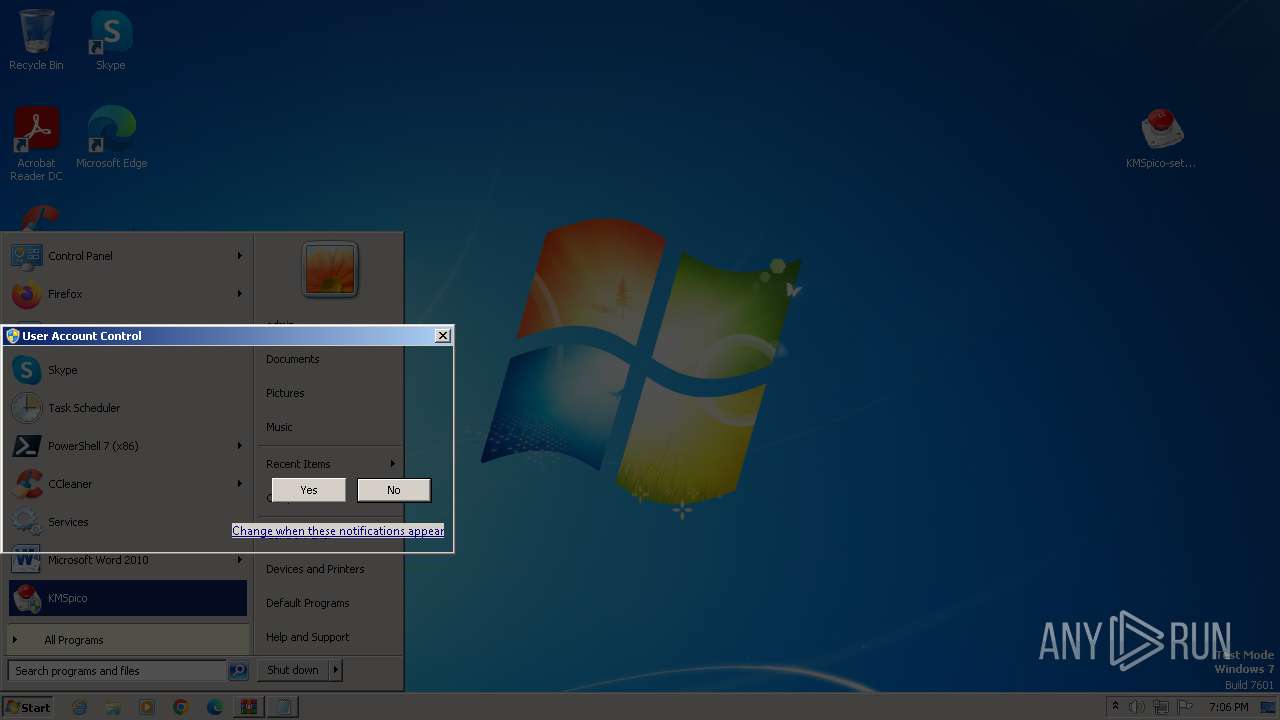This screenshot has height=720, width=1280.
Task: Click the Shut down button
Action: click(293, 670)
